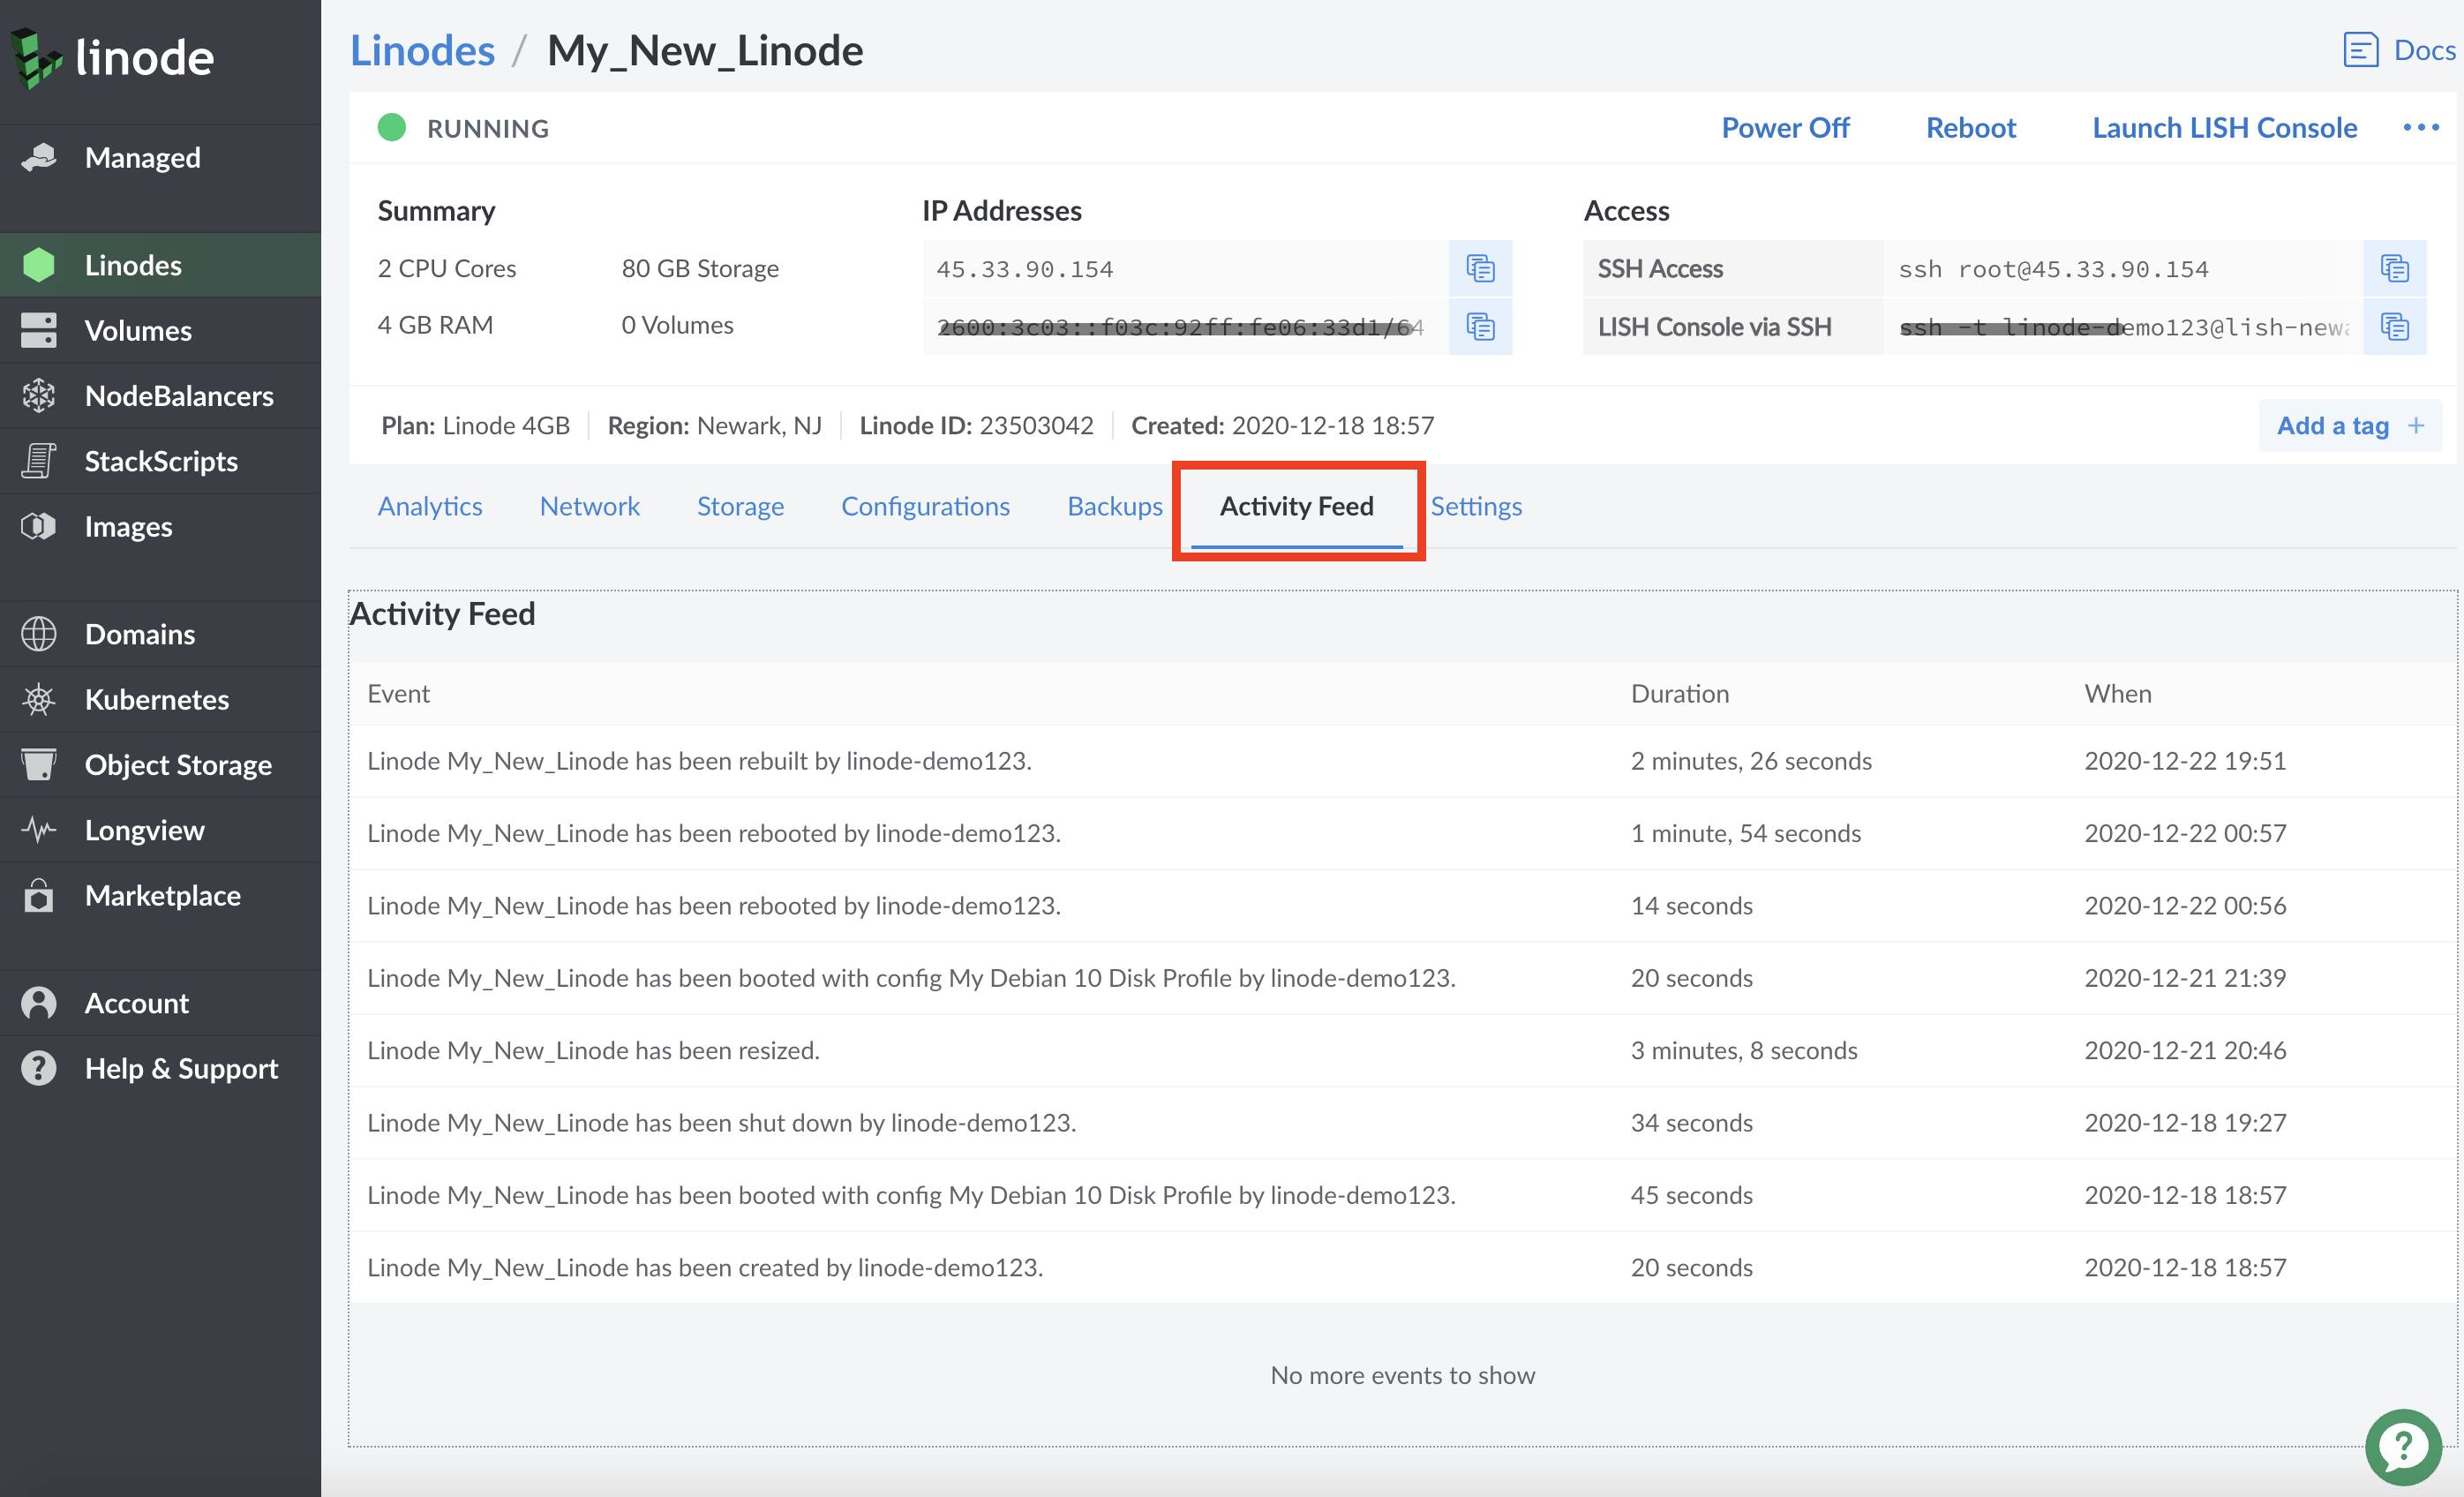2464x1497 pixels.
Task: Open Marketplace from the sidebar
Action: tap(162, 895)
